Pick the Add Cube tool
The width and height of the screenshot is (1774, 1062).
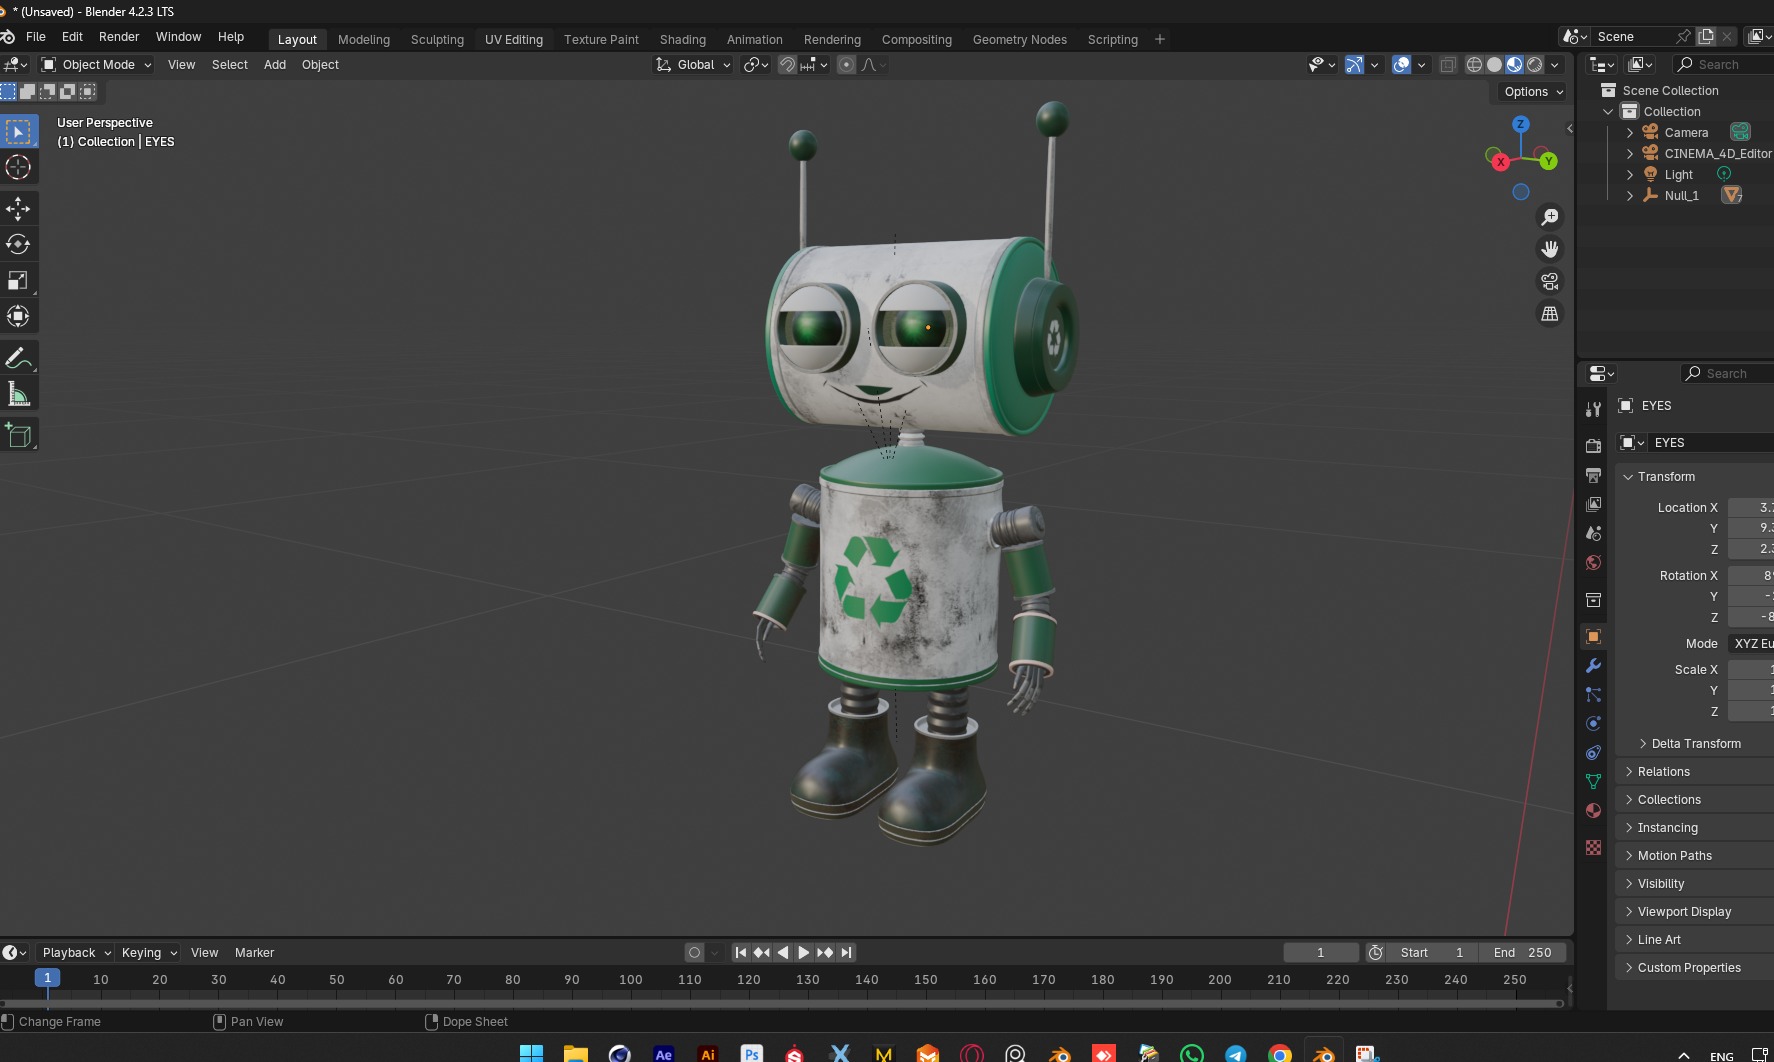[x=19, y=435]
